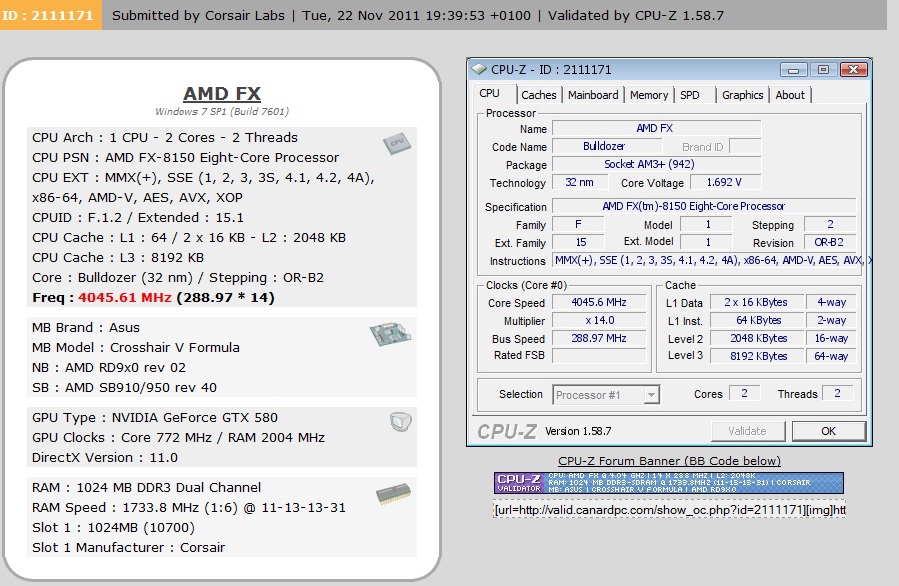This screenshot has height=586, width=899.
Task: Click the motherboard icon beside MB Brand
Action: click(x=390, y=333)
